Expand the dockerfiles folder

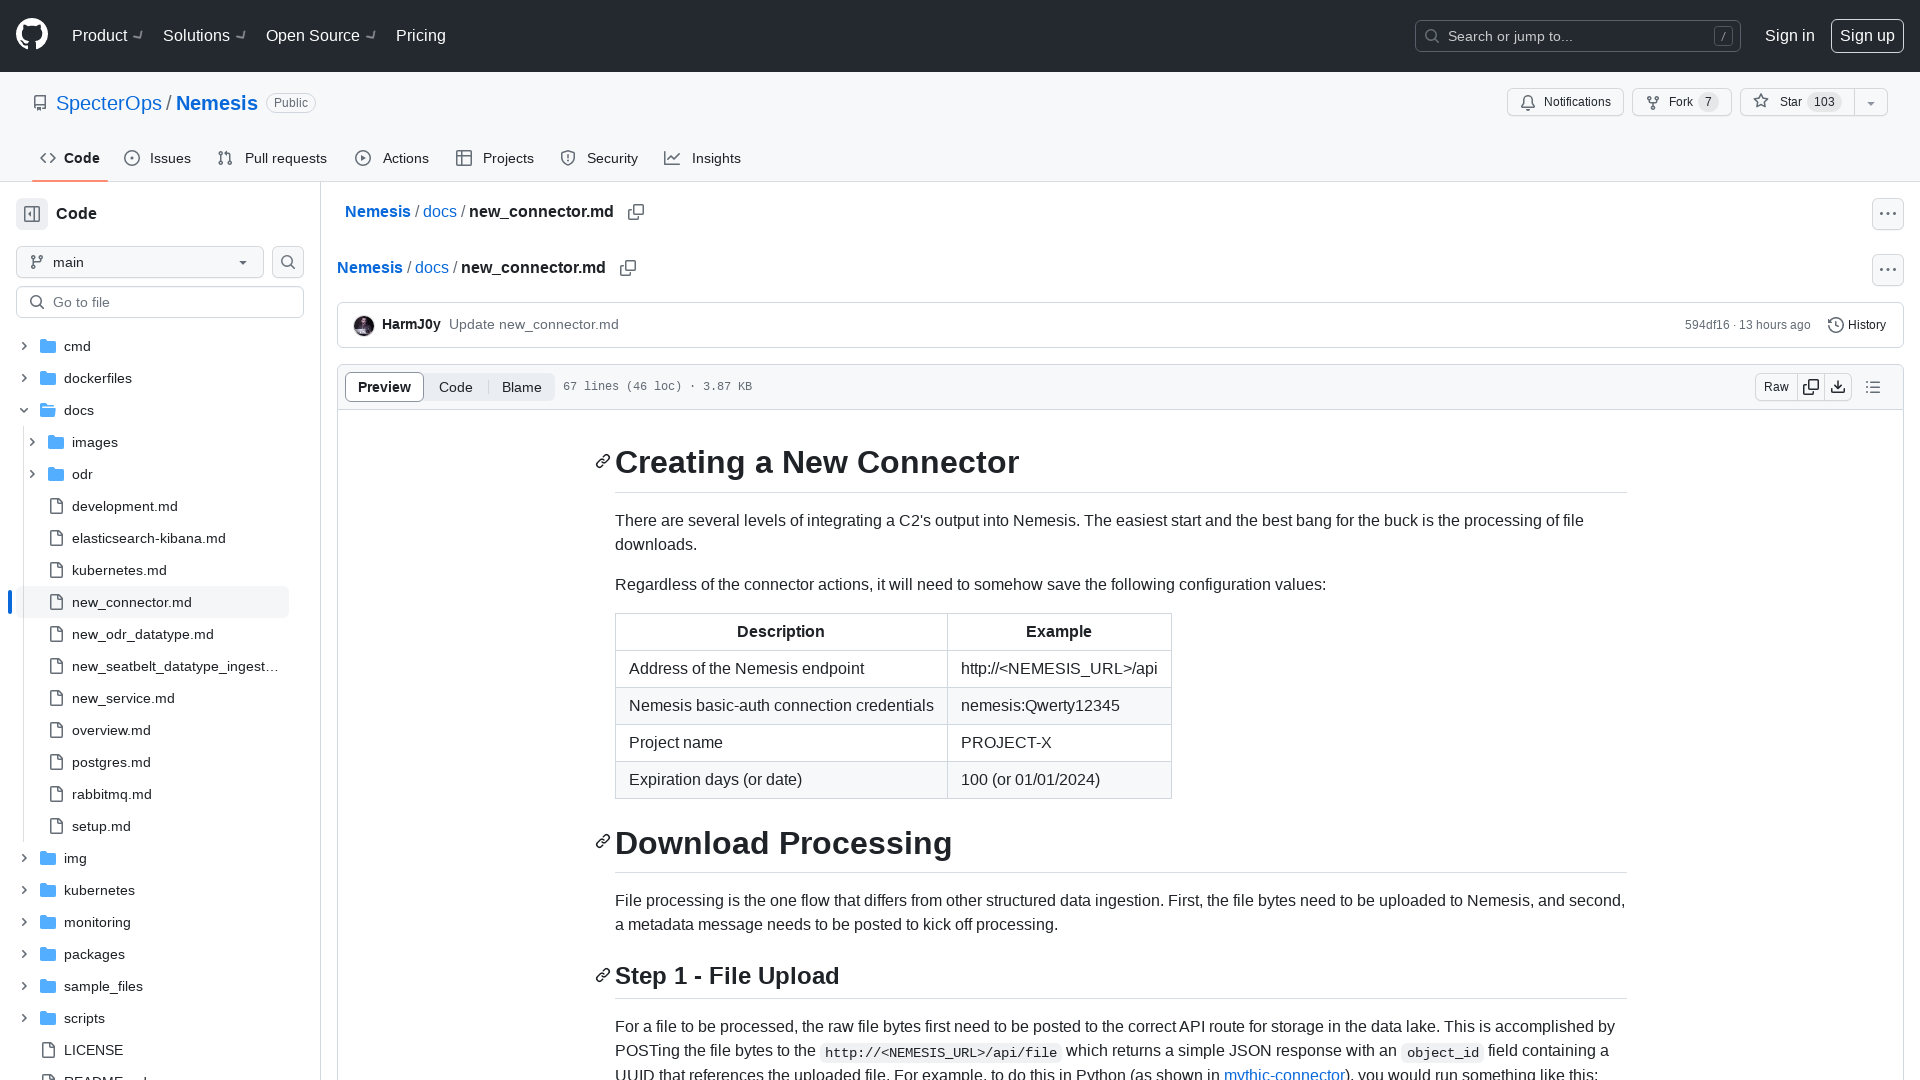pyautogui.click(x=24, y=378)
